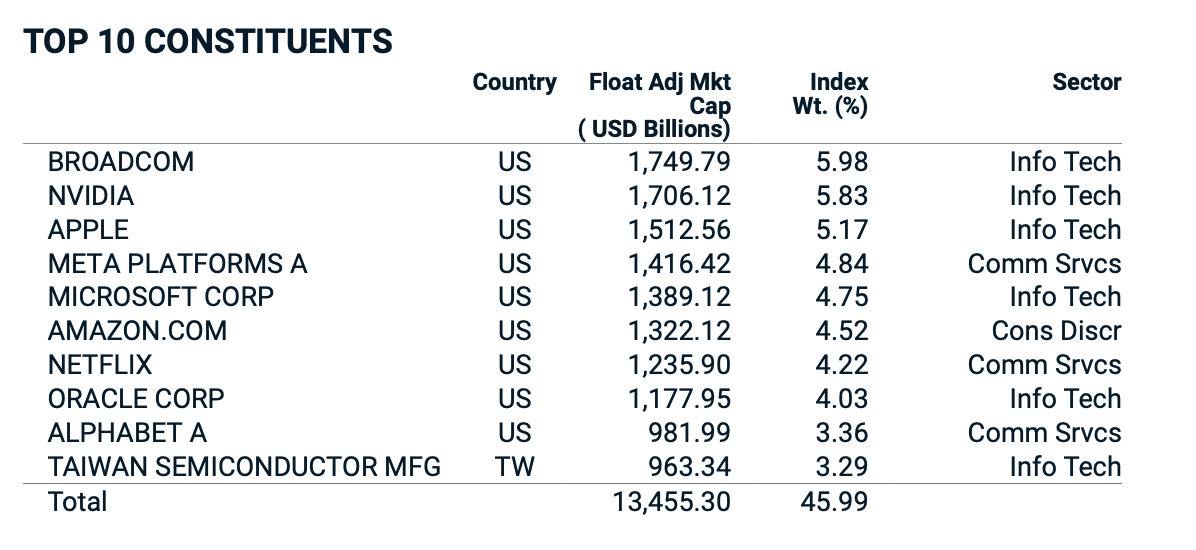Viewport: 1196px width, 550px height.
Task: Click the 13,455.30 total market cap
Action: pyautogui.click(x=672, y=501)
